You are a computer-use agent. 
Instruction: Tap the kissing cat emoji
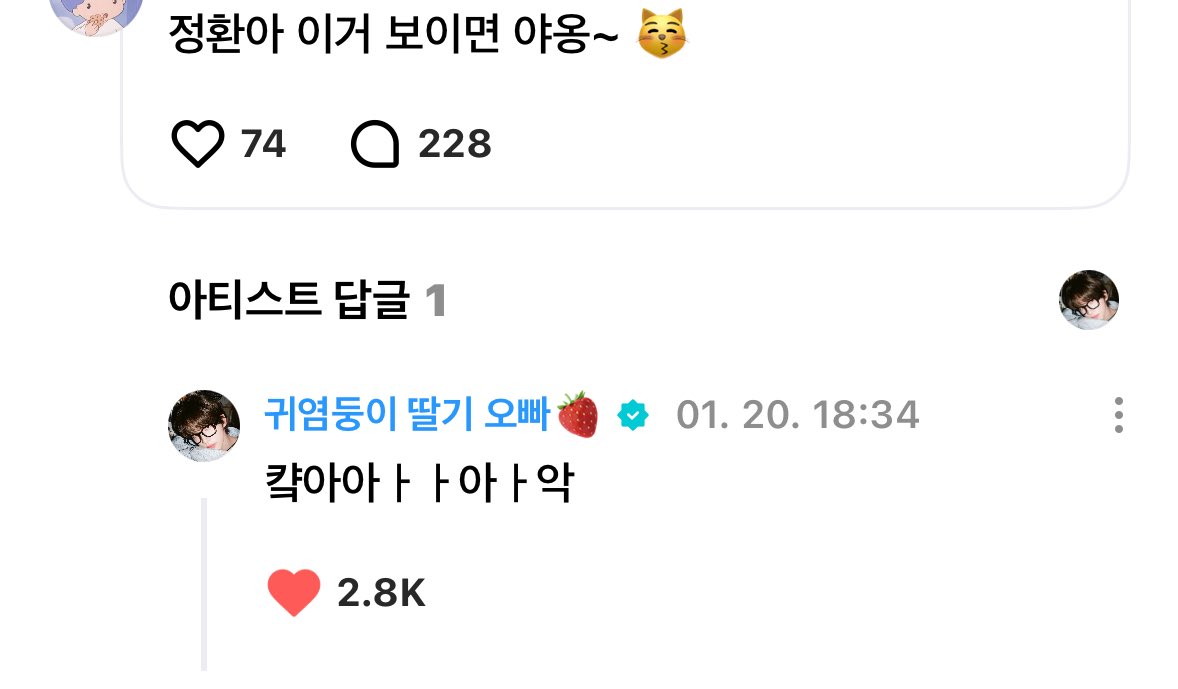pyautogui.click(x=661, y=34)
